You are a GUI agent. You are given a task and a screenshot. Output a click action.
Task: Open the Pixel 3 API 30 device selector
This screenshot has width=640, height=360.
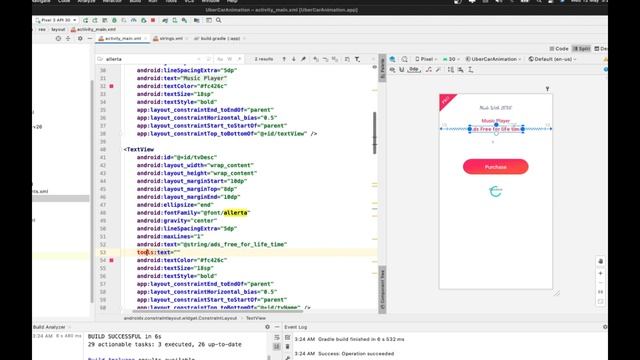pyautogui.click(x=56, y=20)
